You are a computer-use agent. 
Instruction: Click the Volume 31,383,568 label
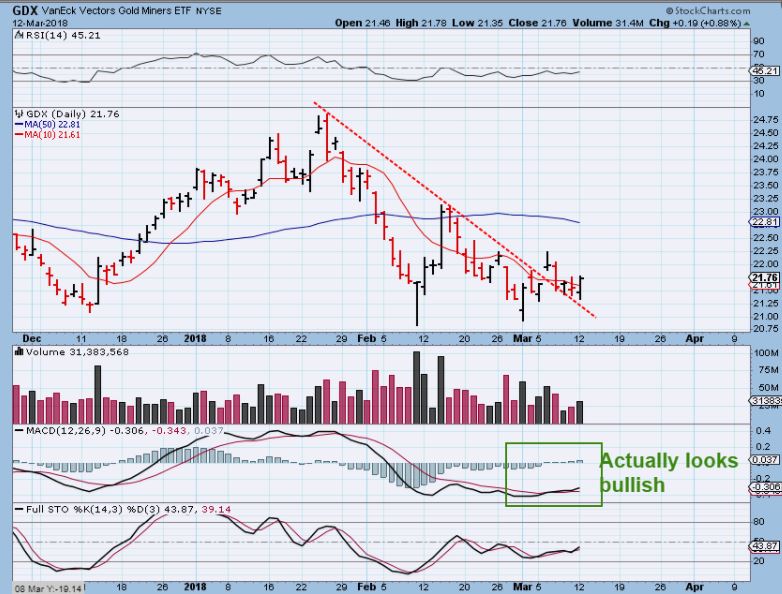(x=77, y=352)
